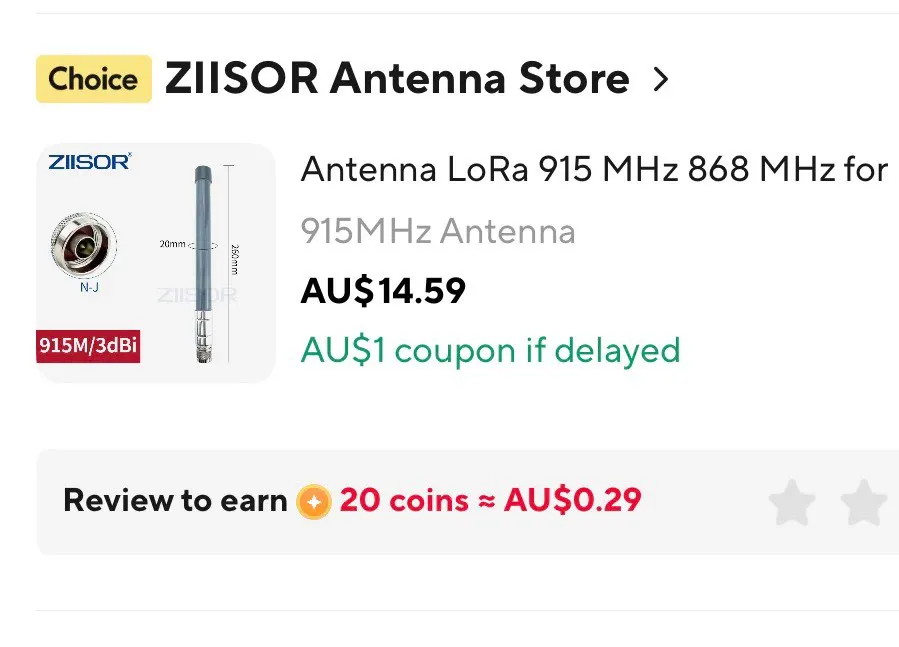Screen dimensions: 899x647
Task: Open Antenna LoRa 915 MHz product title
Action: point(595,169)
